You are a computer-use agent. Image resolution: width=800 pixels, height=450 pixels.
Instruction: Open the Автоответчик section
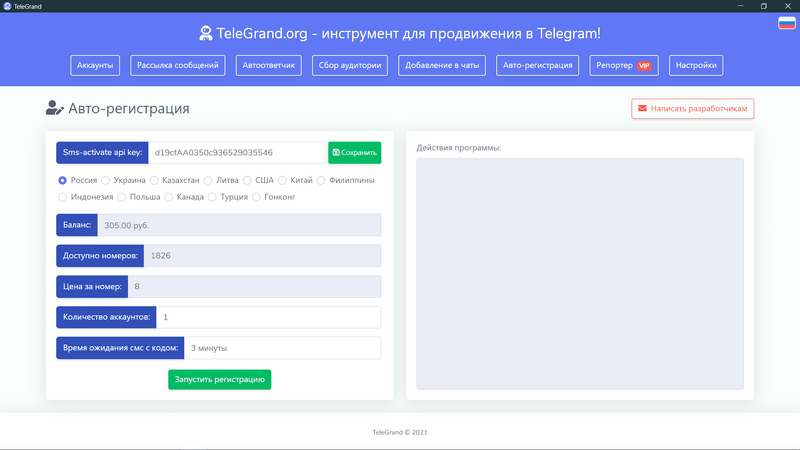click(268, 65)
